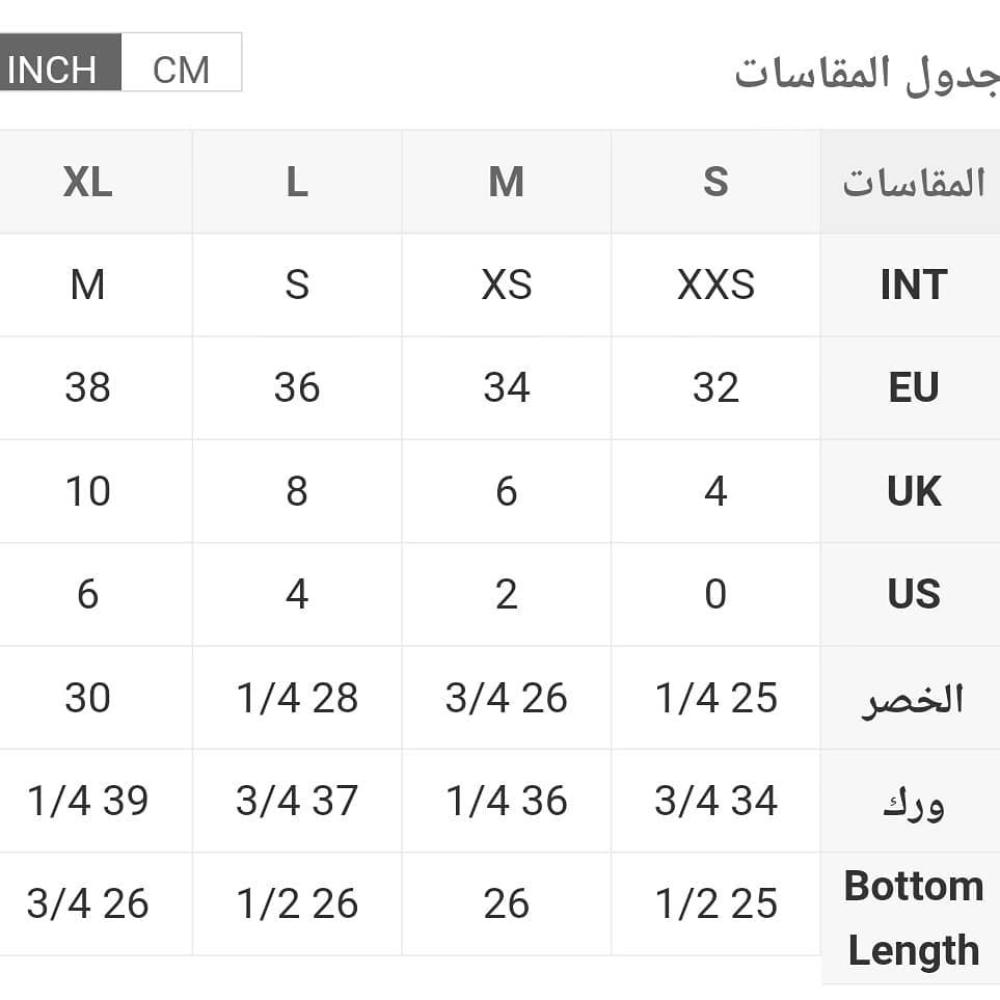Click the ورك hip row label
The height and width of the screenshot is (1000, 1000).
(x=913, y=803)
